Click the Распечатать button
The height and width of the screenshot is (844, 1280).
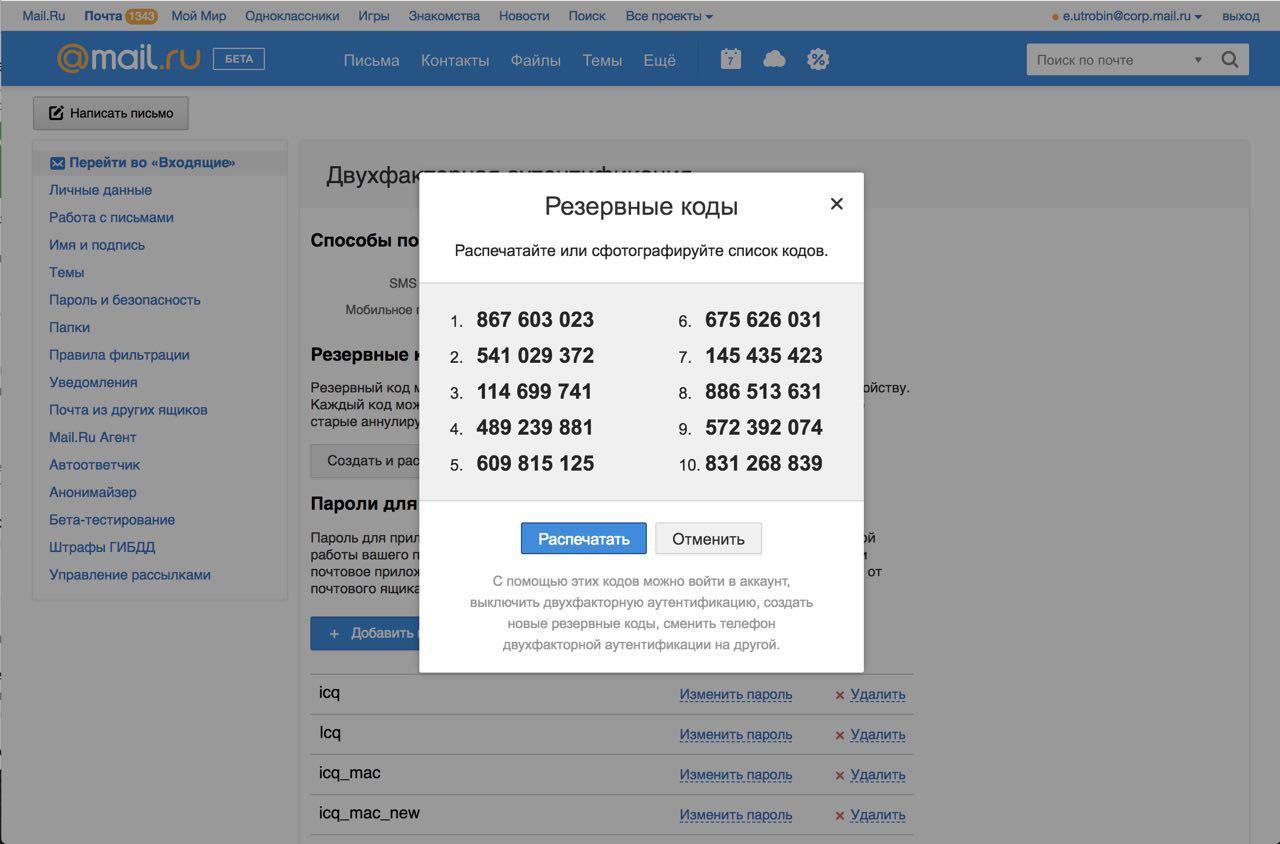(x=583, y=538)
